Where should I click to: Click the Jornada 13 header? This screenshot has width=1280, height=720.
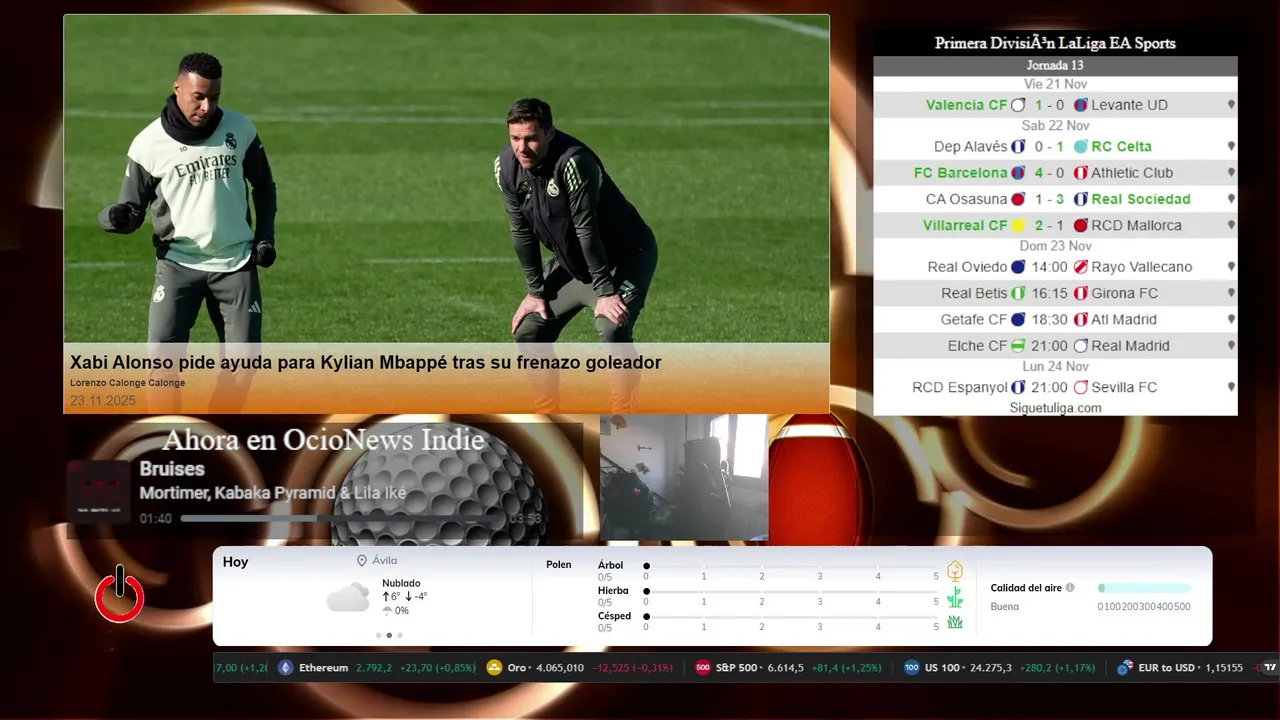click(x=1055, y=66)
